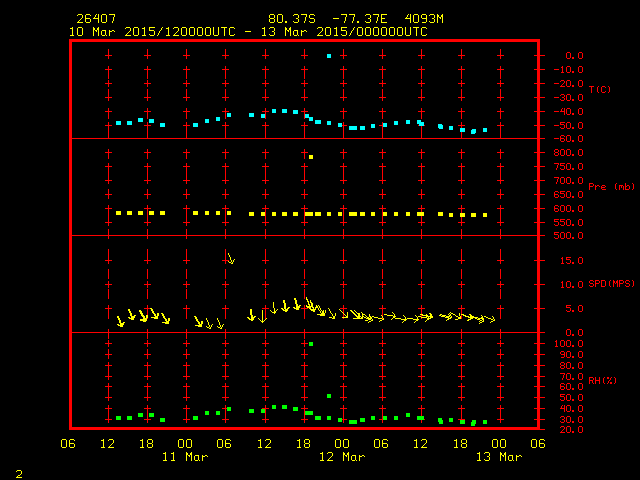Click the 11 Mar date label

pyautogui.click(x=185, y=457)
